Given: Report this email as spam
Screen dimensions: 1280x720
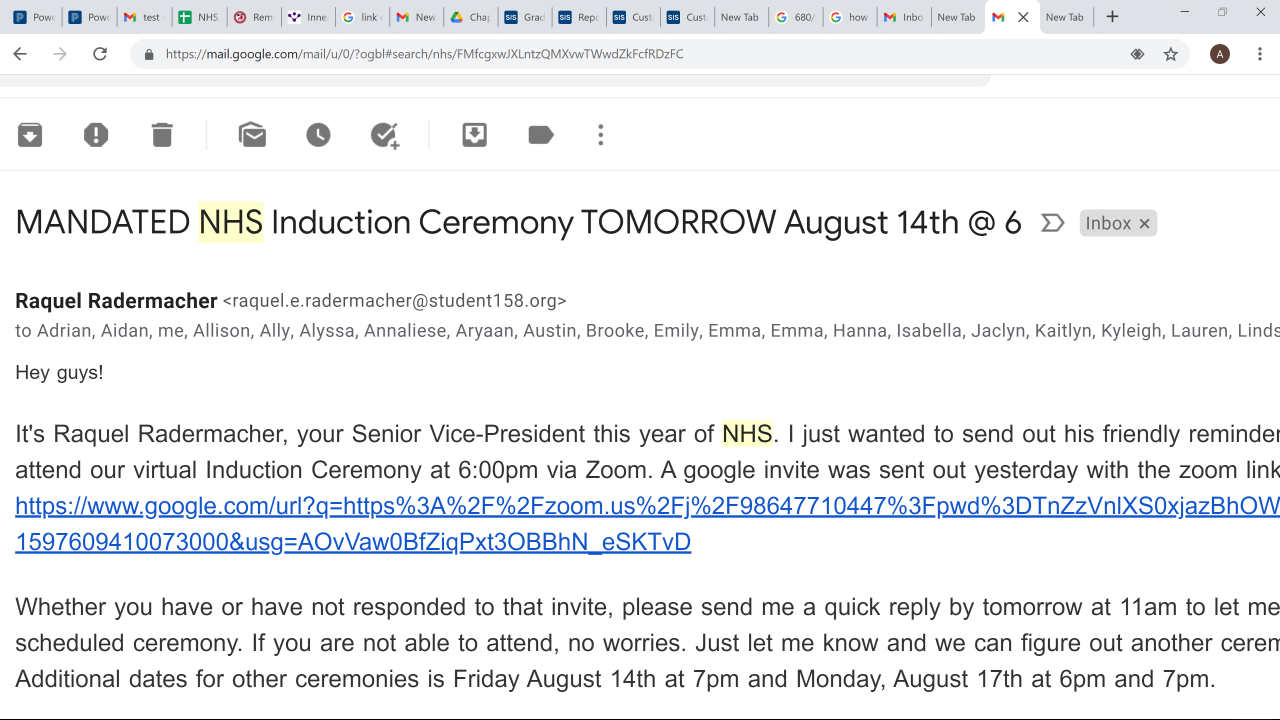Looking at the screenshot, I should [96, 135].
